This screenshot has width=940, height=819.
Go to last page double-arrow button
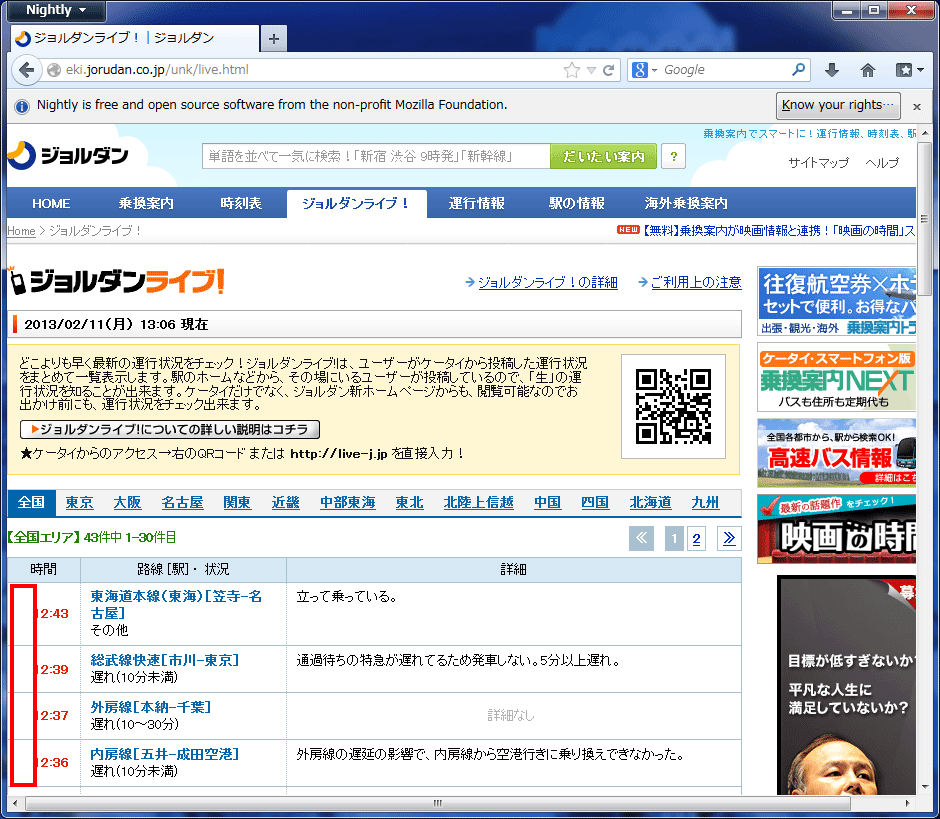coord(729,539)
